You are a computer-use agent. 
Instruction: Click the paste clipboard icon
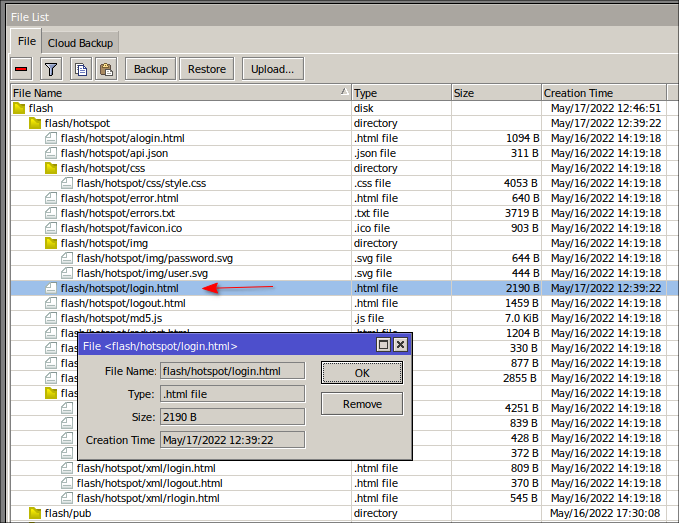pos(106,69)
